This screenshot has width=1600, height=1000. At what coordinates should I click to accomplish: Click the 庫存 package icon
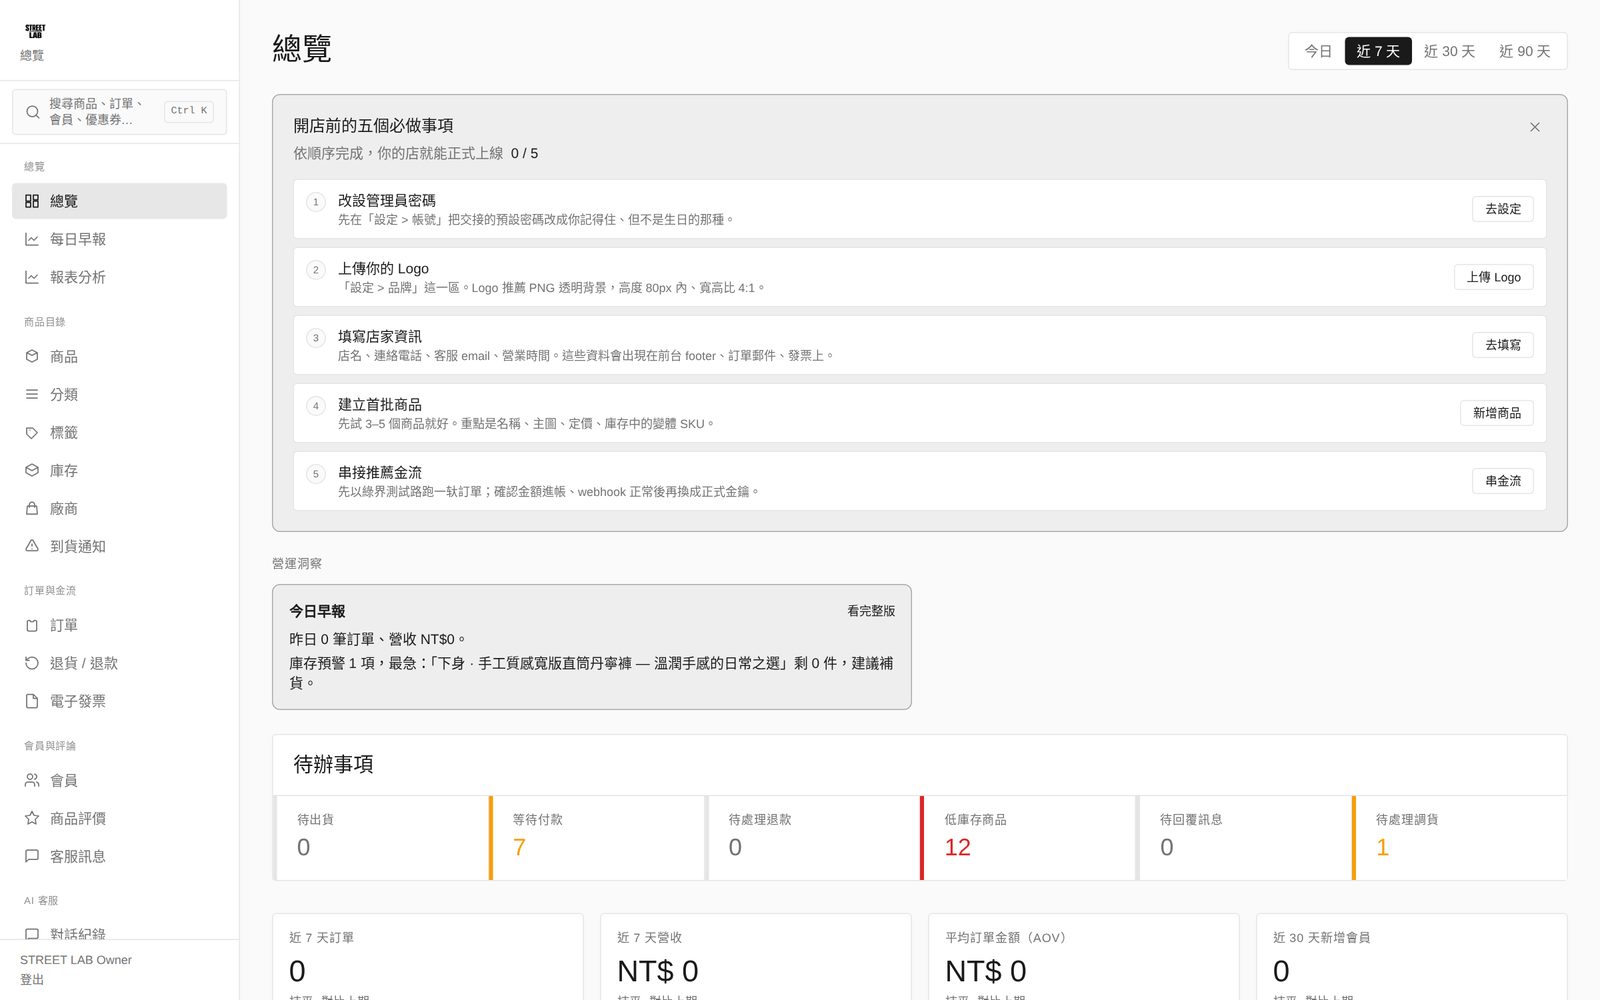pyautogui.click(x=32, y=470)
